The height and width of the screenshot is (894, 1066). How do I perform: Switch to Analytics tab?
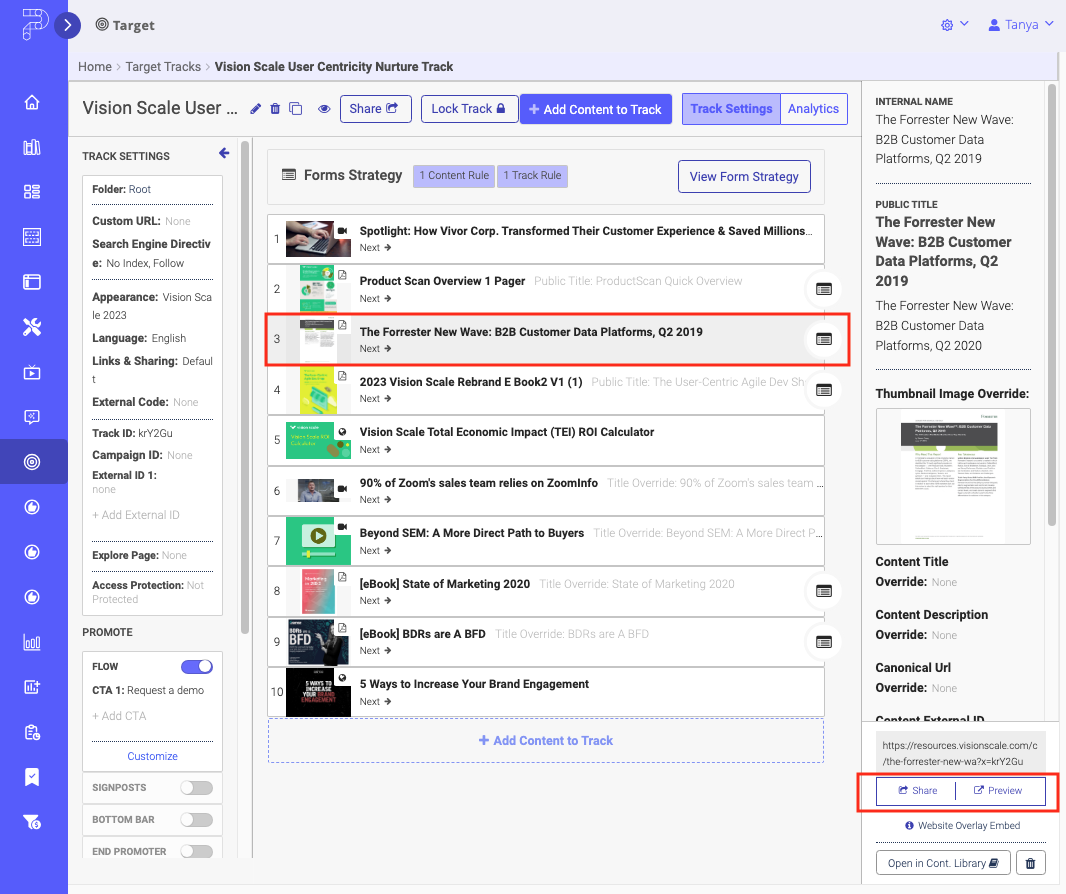814,109
